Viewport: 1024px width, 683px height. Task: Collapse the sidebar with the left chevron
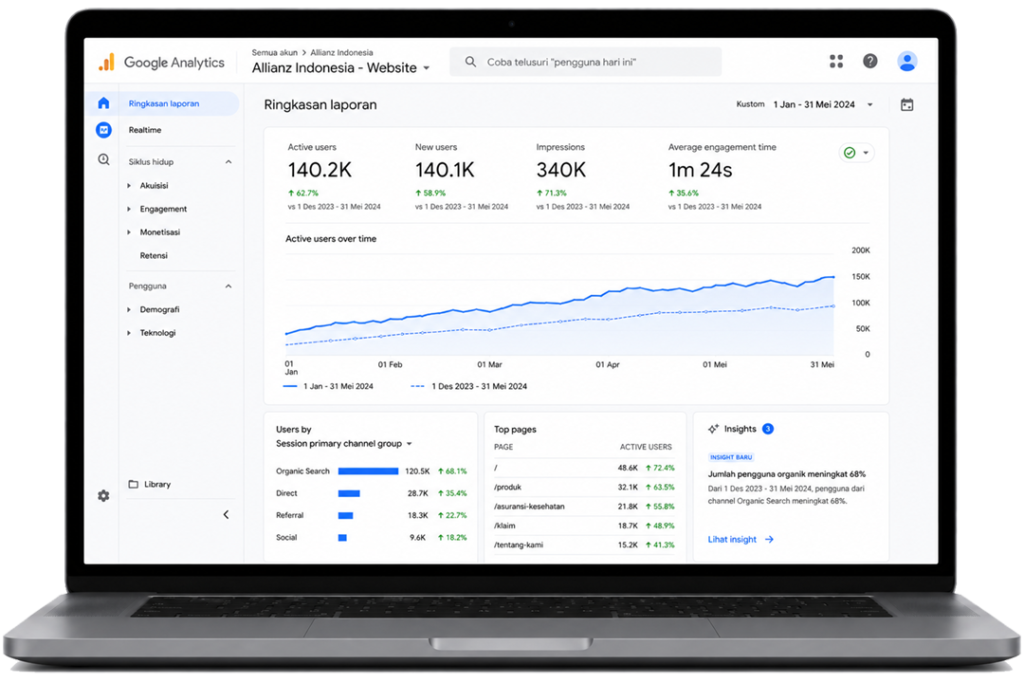[226, 515]
